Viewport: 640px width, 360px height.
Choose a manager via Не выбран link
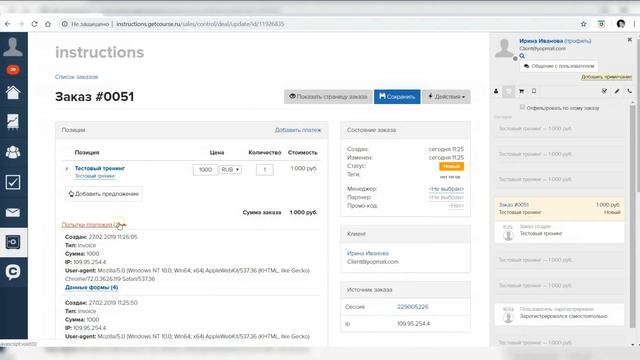[446, 189]
